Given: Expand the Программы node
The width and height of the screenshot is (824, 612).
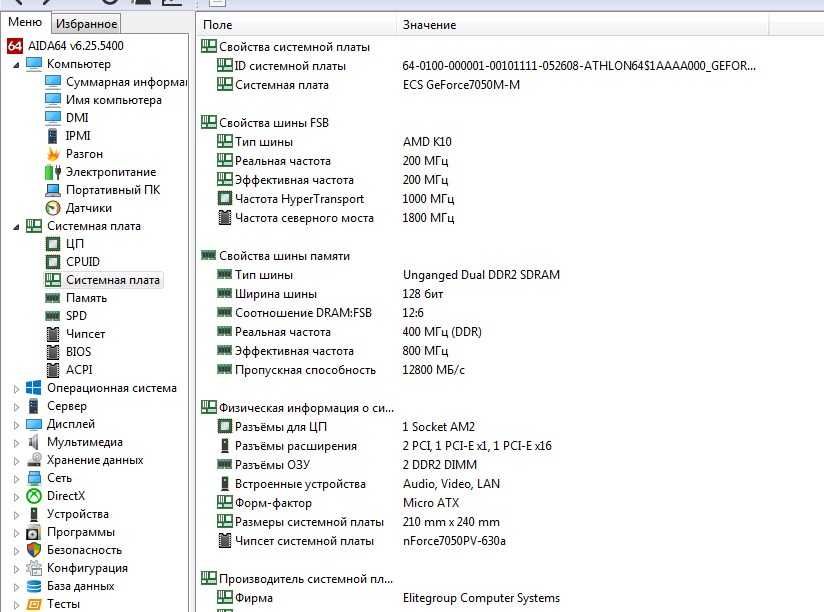Looking at the screenshot, I should [16, 533].
